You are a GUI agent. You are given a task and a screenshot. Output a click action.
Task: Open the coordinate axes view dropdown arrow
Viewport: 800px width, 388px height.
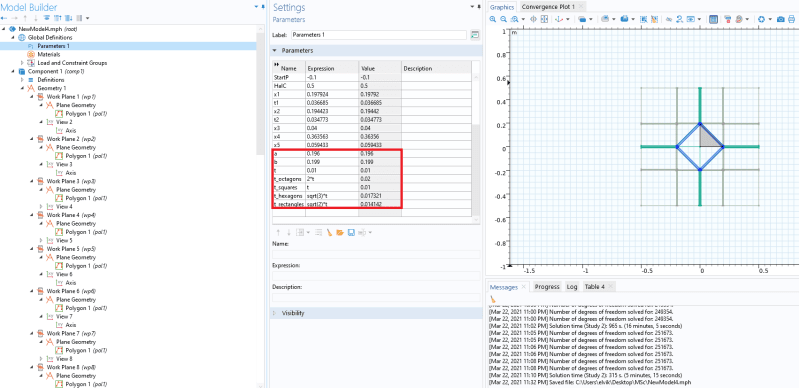click(x=568, y=19)
